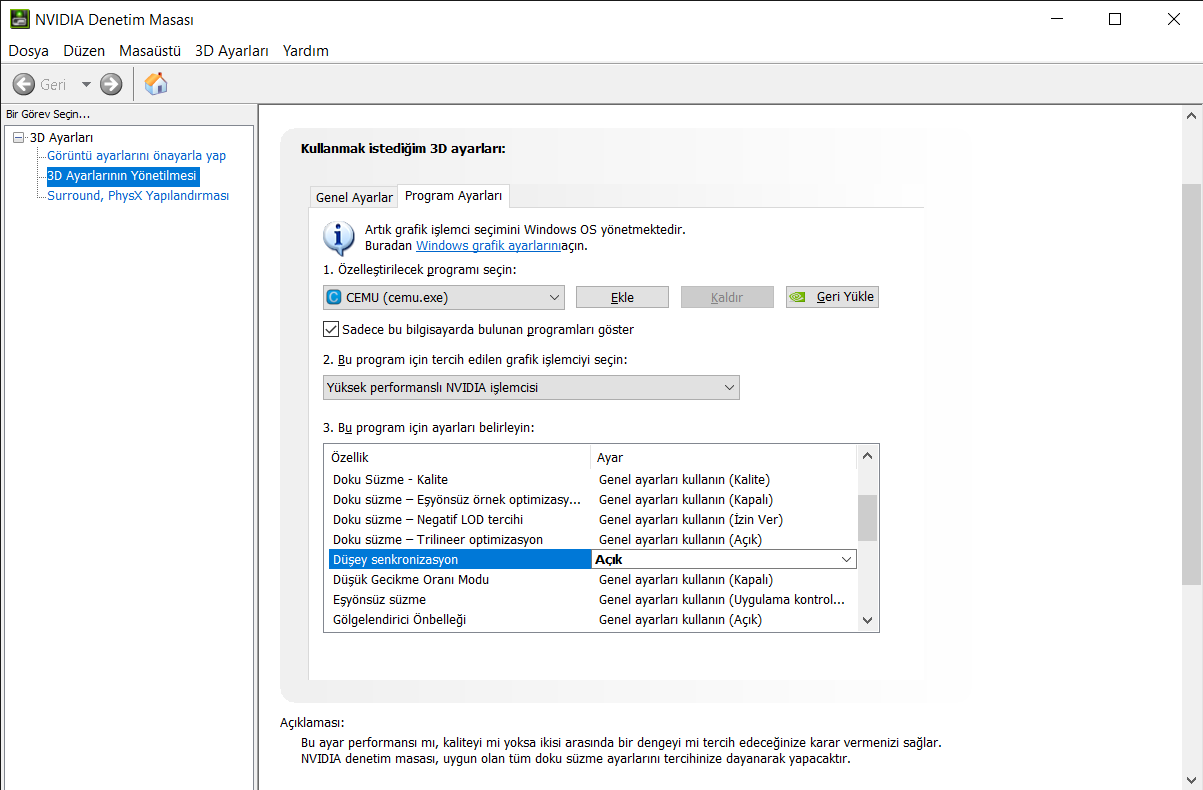Go to the Home page icon
Image resolution: width=1203 pixels, height=790 pixels.
pos(156,84)
